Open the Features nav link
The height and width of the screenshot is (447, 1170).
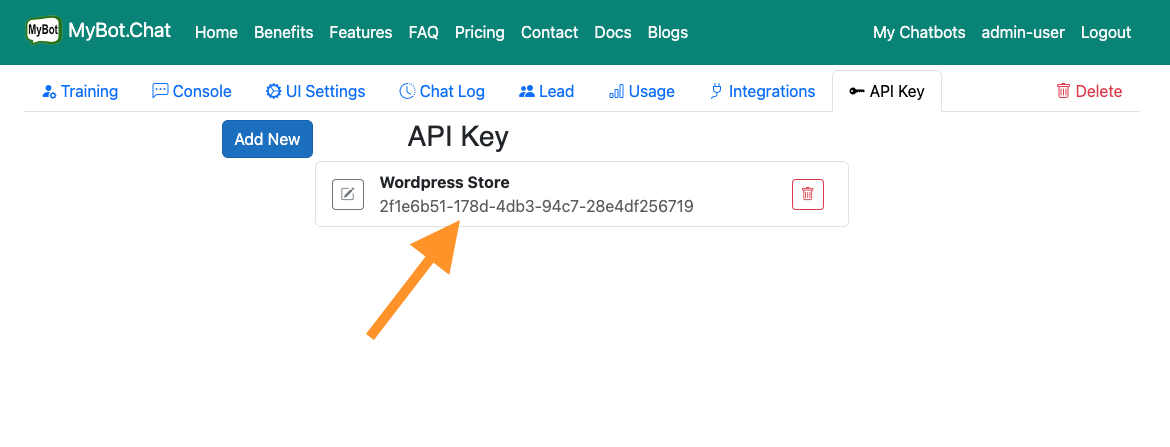[360, 32]
